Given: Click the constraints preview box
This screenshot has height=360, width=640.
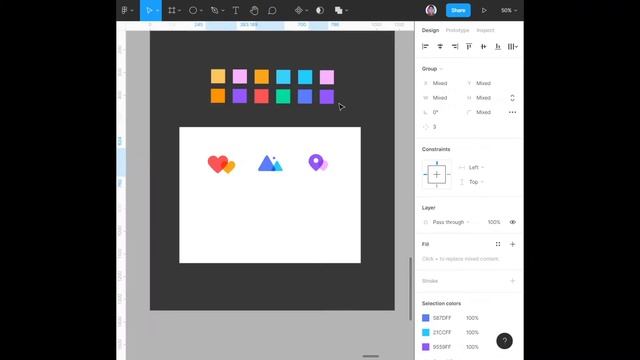Looking at the screenshot, I should 437,175.
